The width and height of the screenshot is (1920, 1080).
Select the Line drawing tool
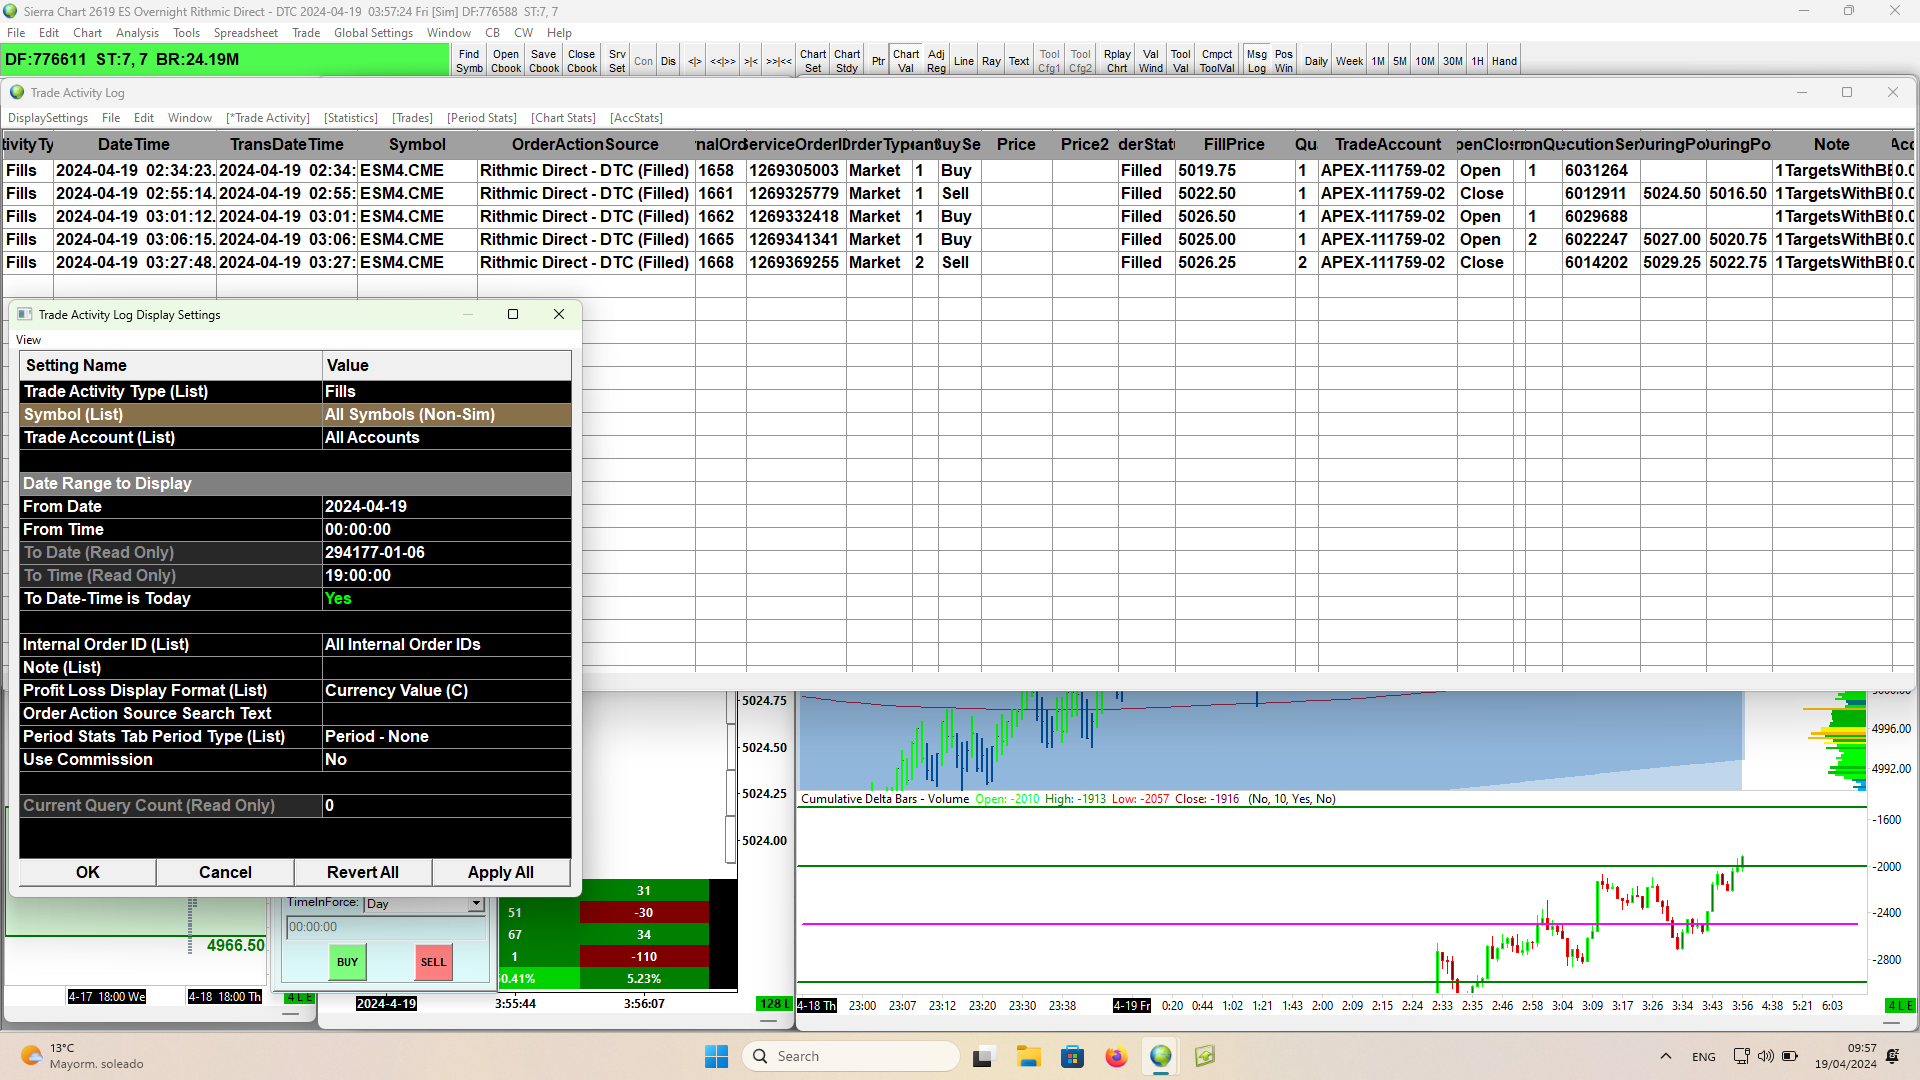click(963, 61)
